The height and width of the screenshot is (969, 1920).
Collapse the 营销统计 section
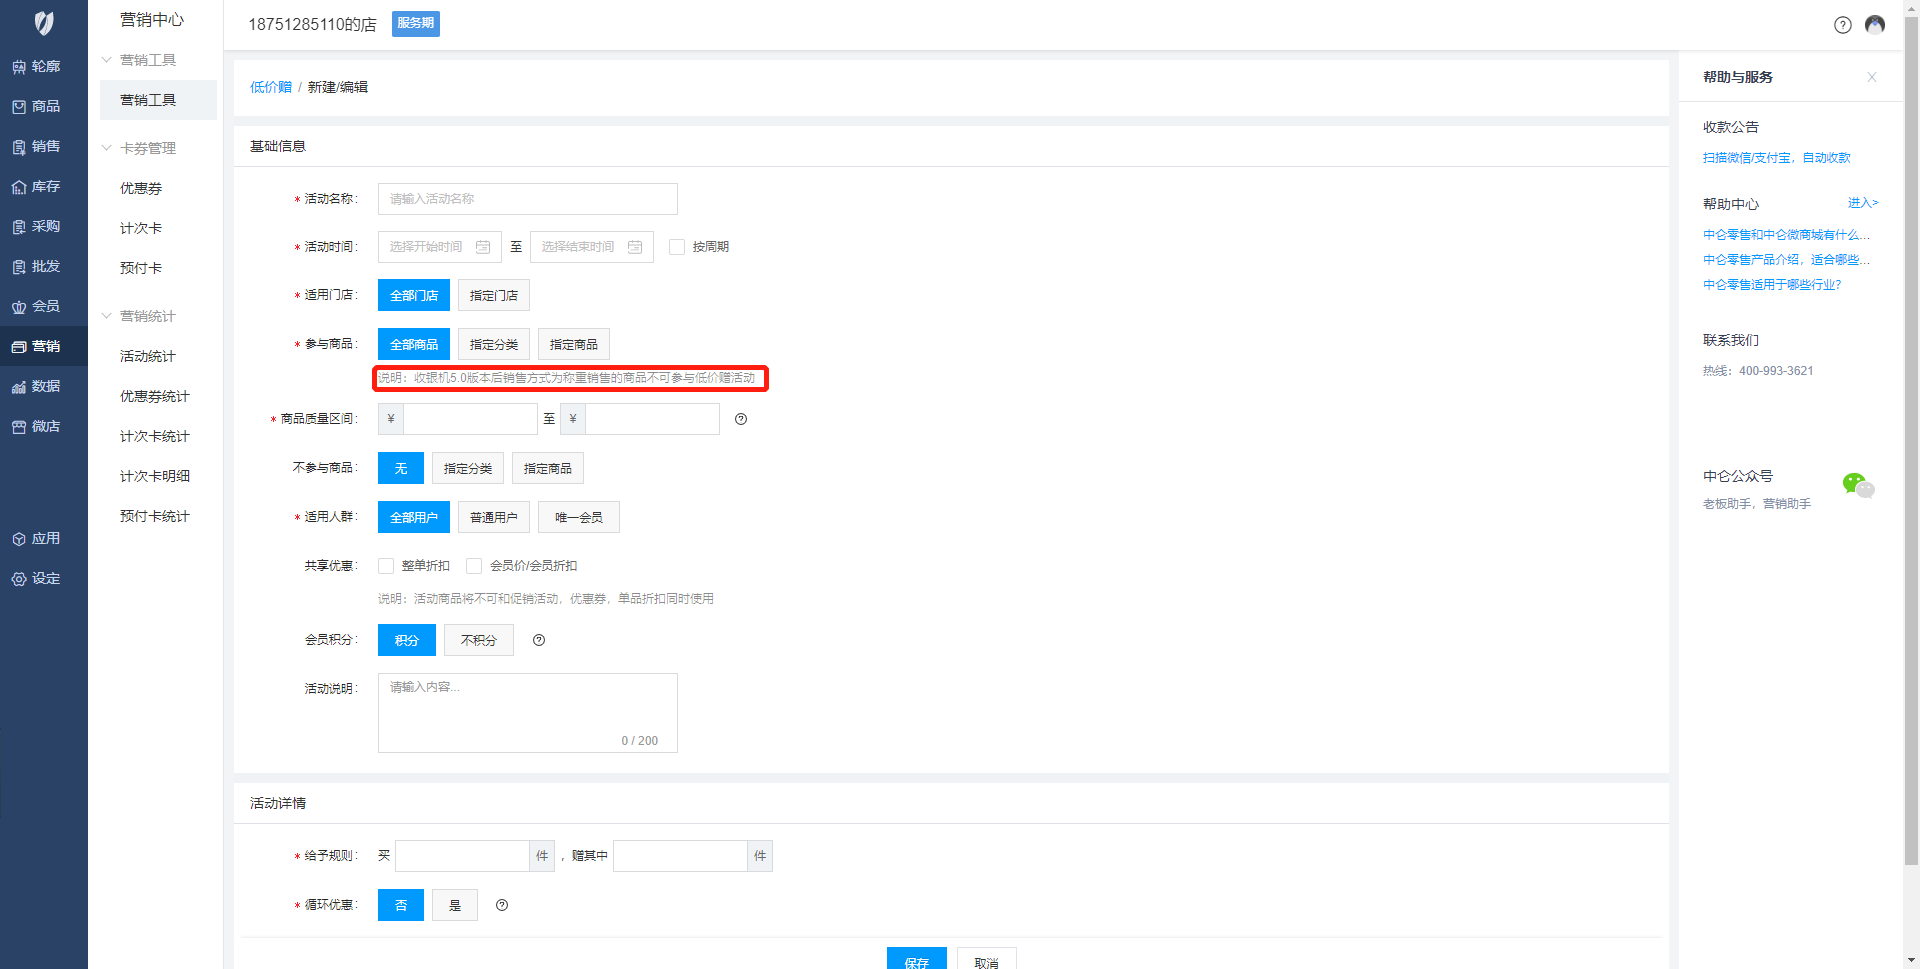tap(107, 316)
